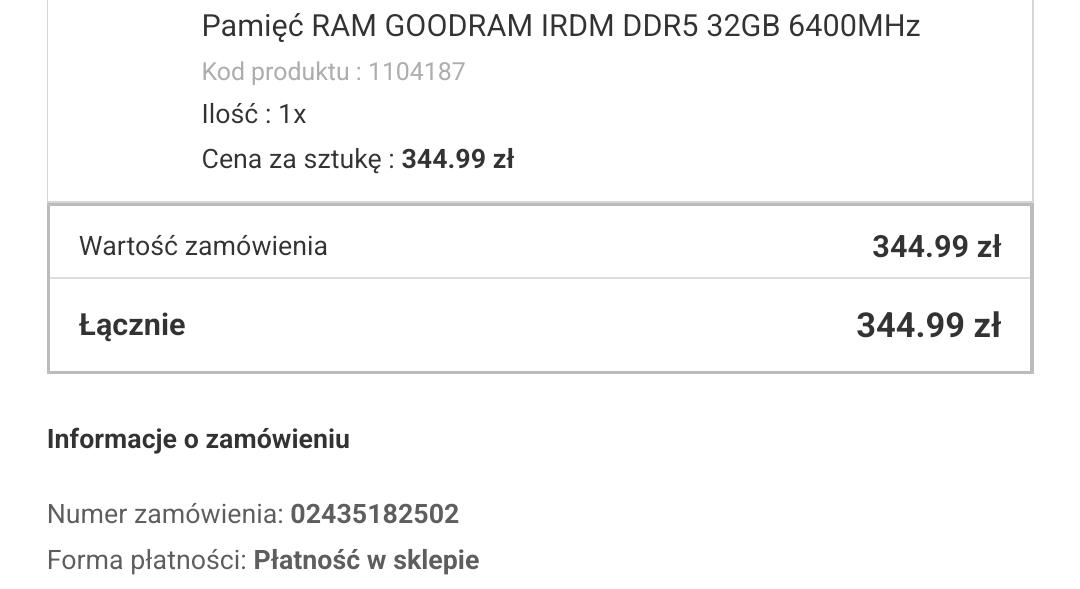Click the Informacje o zamówieniu heading
1080x589 pixels.
198,439
